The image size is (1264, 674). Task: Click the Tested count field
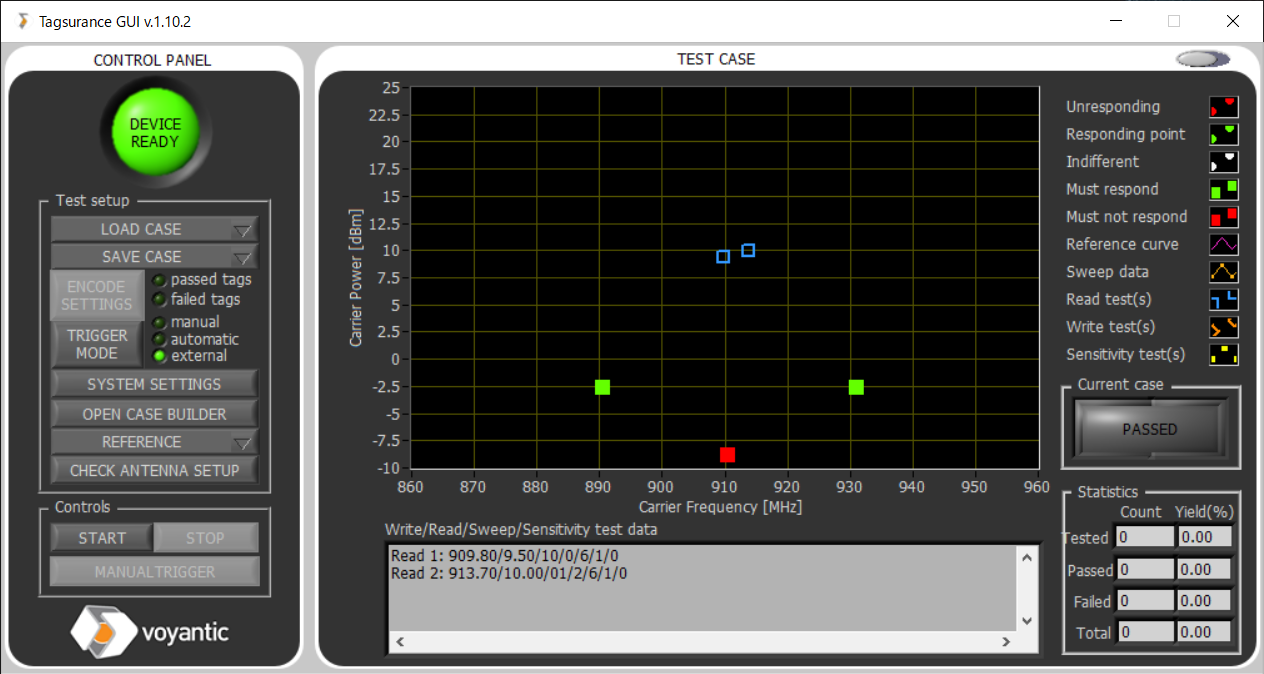(x=1145, y=537)
